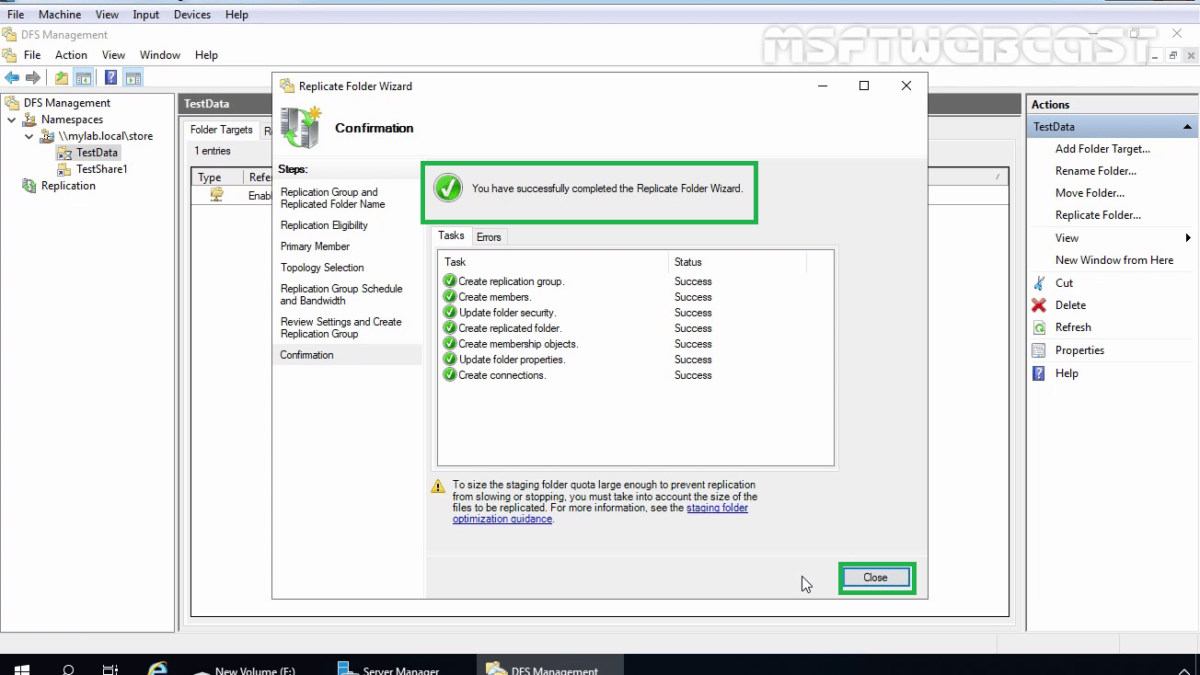This screenshot has height=675, width=1200.
Task: Toggle the Show/Hide Action Pane toolbar icon
Action: tap(133, 78)
